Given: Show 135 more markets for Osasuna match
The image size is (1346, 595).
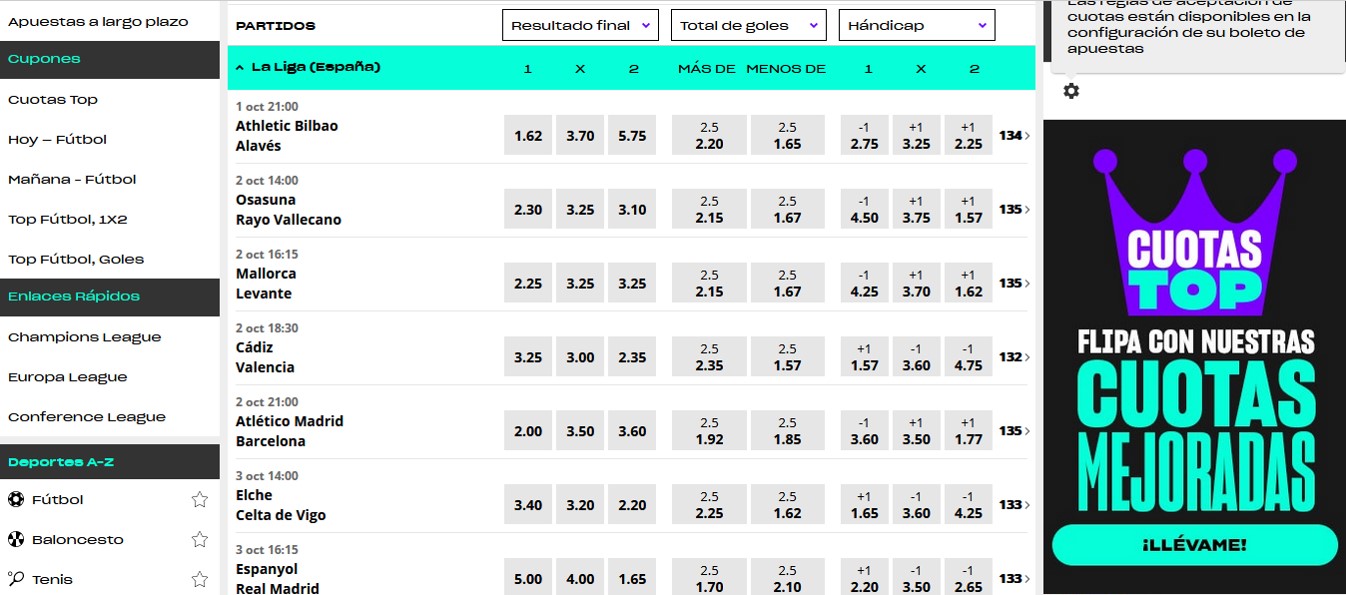Looking at the screenshot, I should click(1014, 209).
